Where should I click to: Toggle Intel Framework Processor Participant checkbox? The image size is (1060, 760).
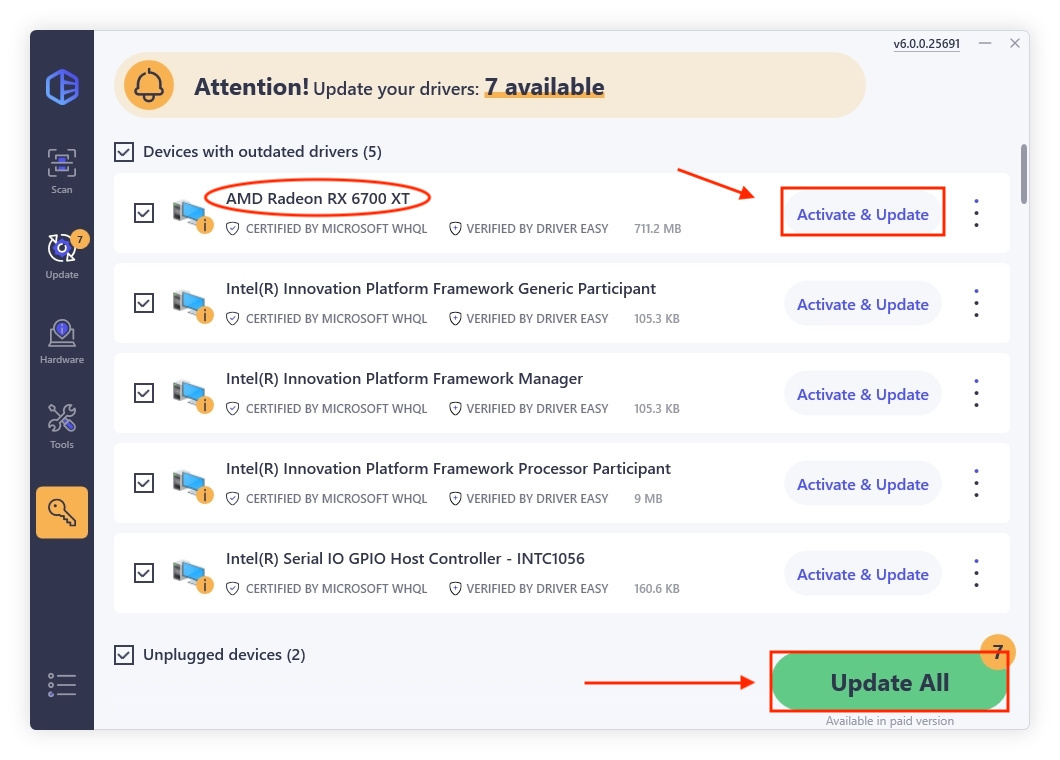144,483
